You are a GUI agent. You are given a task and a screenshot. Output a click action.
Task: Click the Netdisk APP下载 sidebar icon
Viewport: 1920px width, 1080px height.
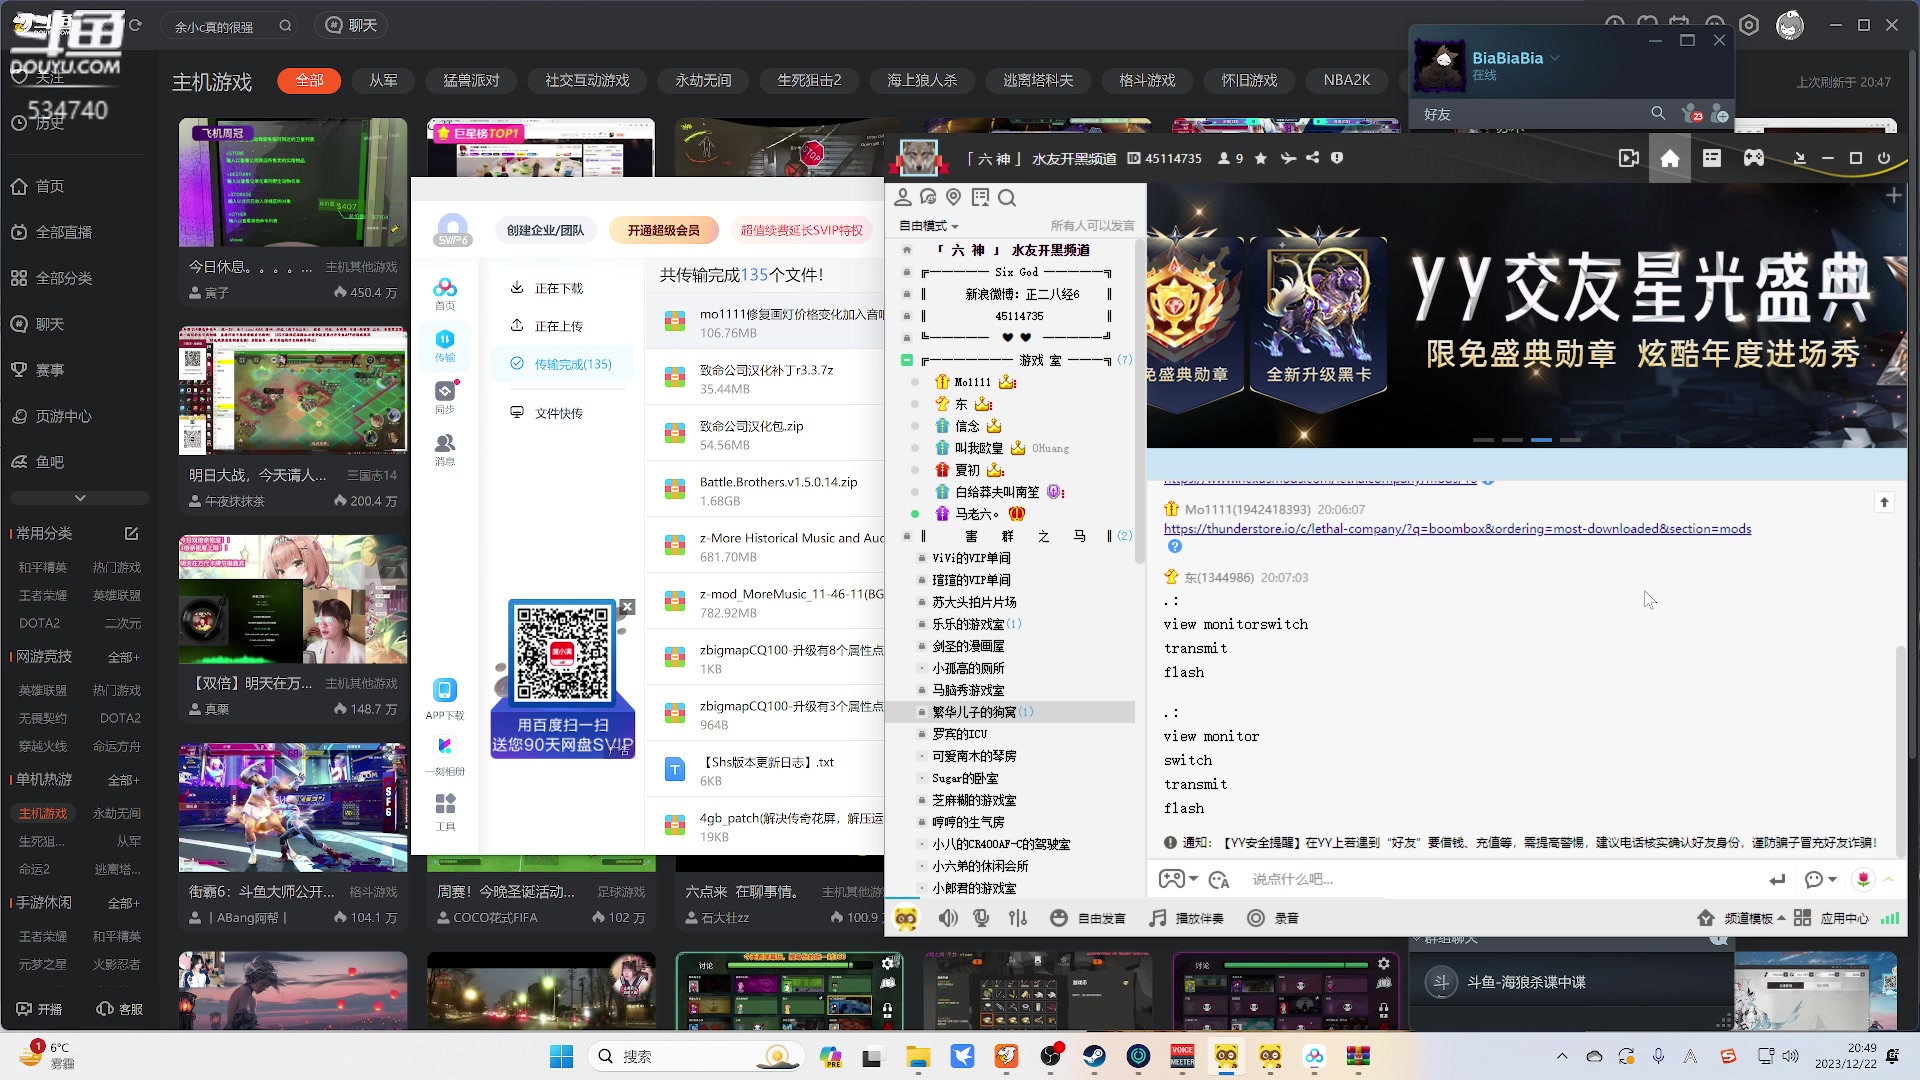pos(445,699)
